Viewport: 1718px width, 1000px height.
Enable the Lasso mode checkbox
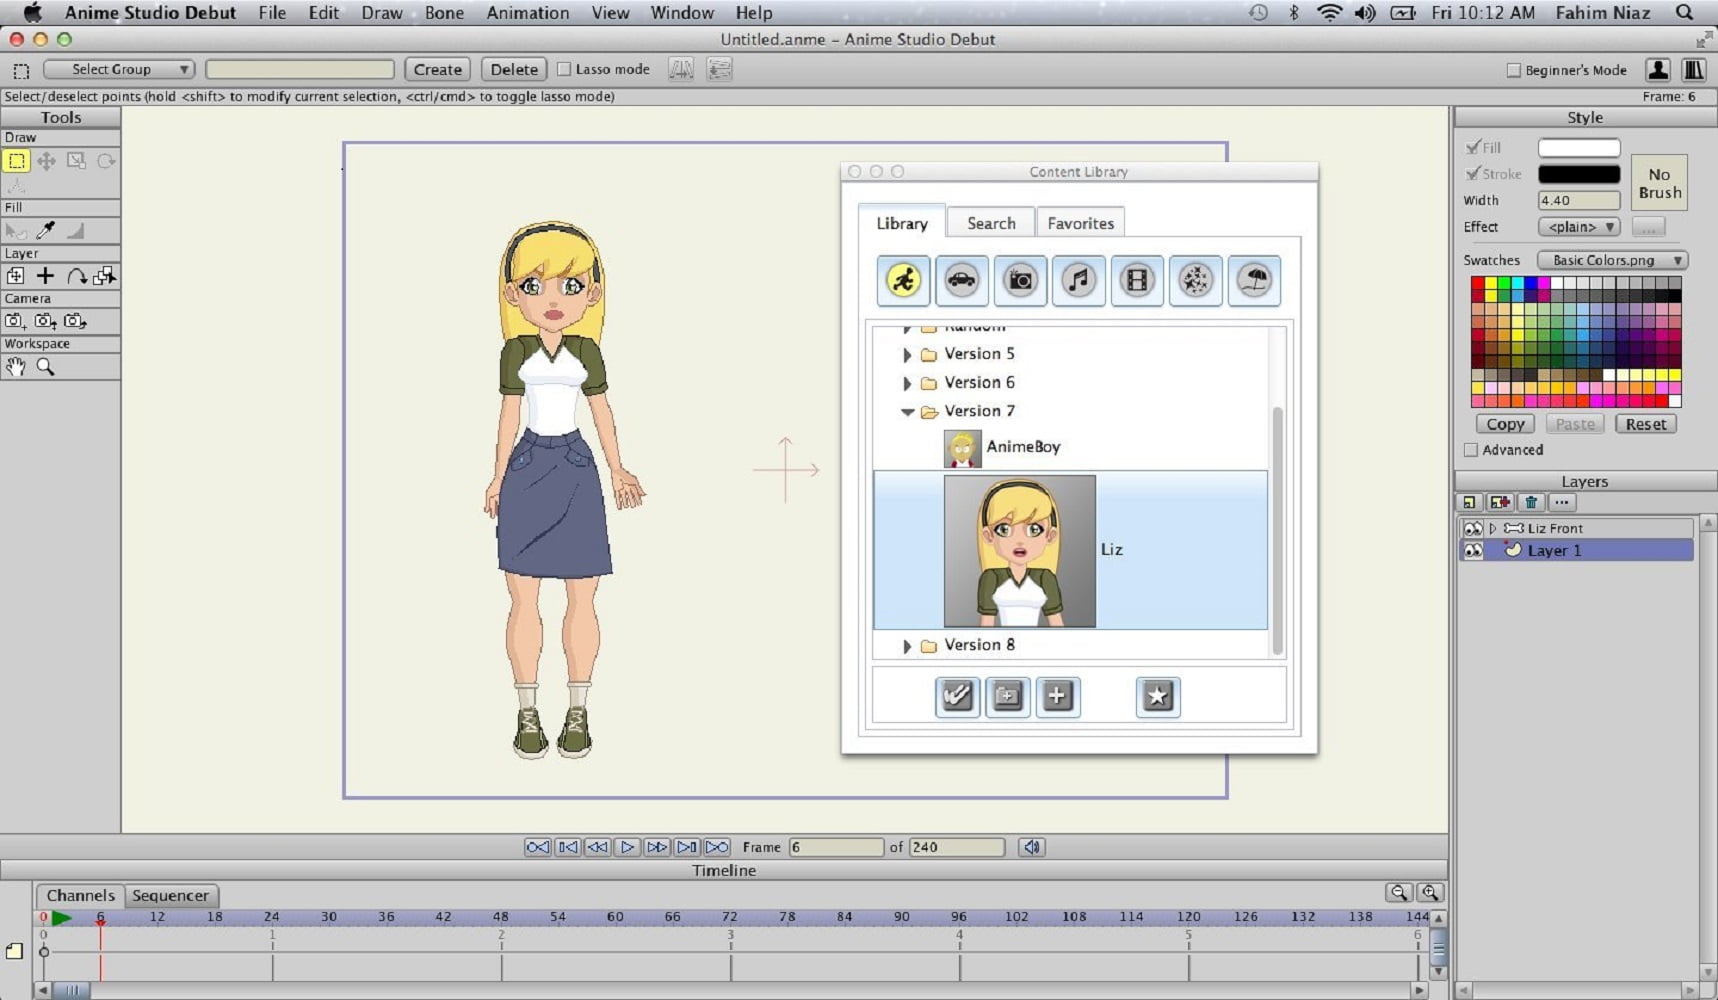pyautogui.click(x=564, y=69)
